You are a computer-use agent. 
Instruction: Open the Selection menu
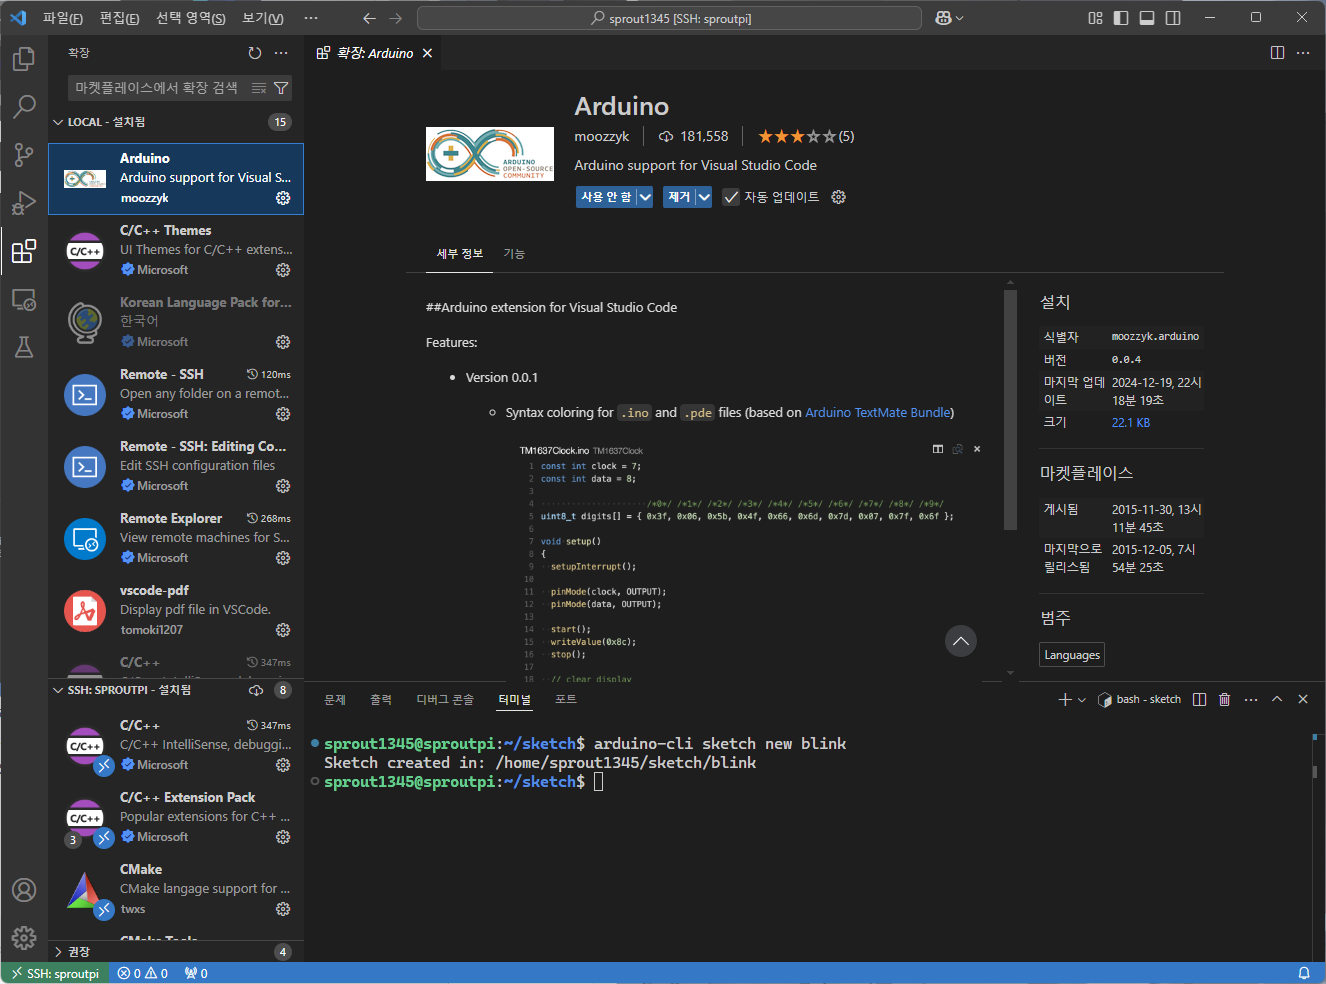coord(191,18)
